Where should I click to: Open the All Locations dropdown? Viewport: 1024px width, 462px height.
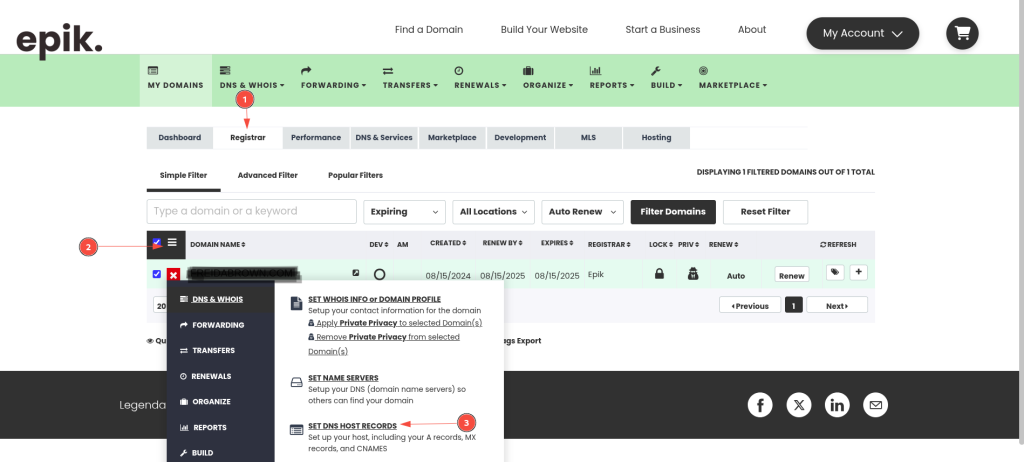pyautogui.click(x=494, y=212)
